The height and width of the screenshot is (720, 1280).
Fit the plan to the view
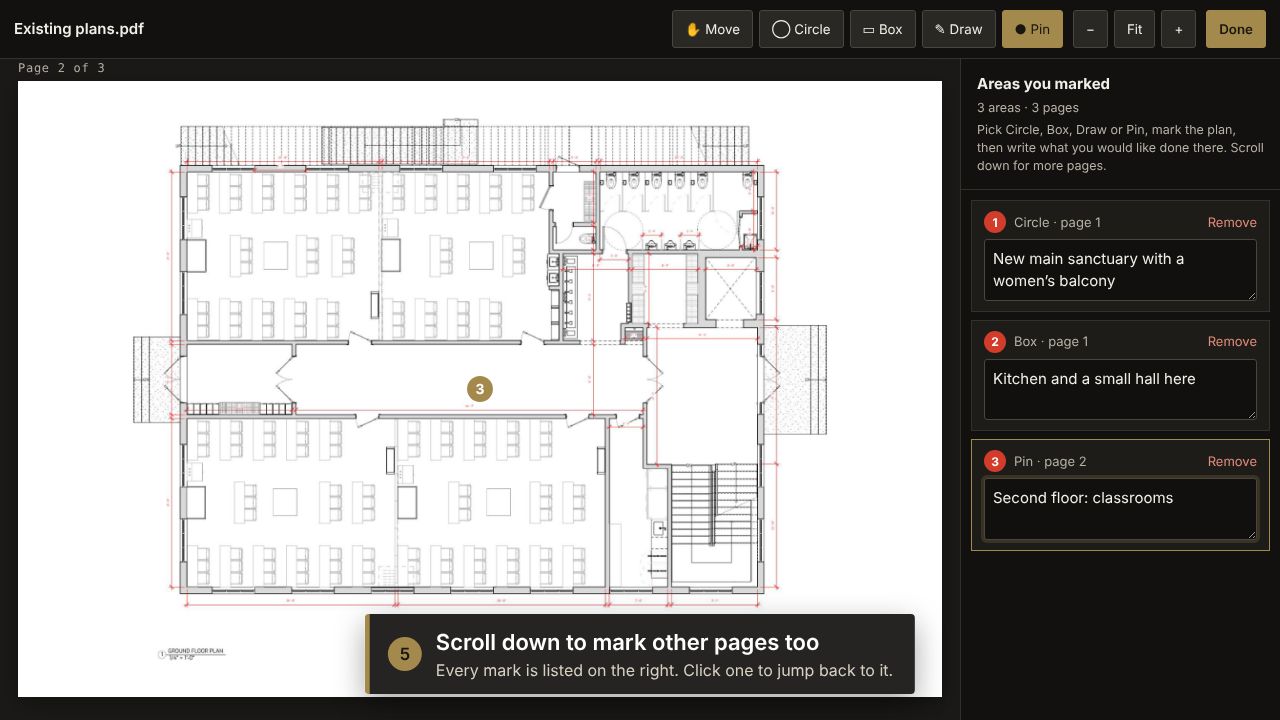pos(1134,29)
